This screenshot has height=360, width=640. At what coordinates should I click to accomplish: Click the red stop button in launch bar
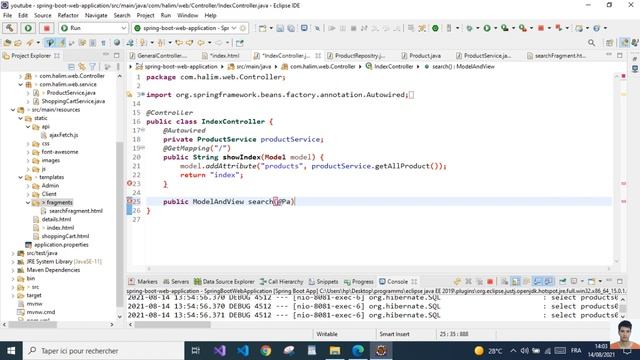tap(47, 28)
